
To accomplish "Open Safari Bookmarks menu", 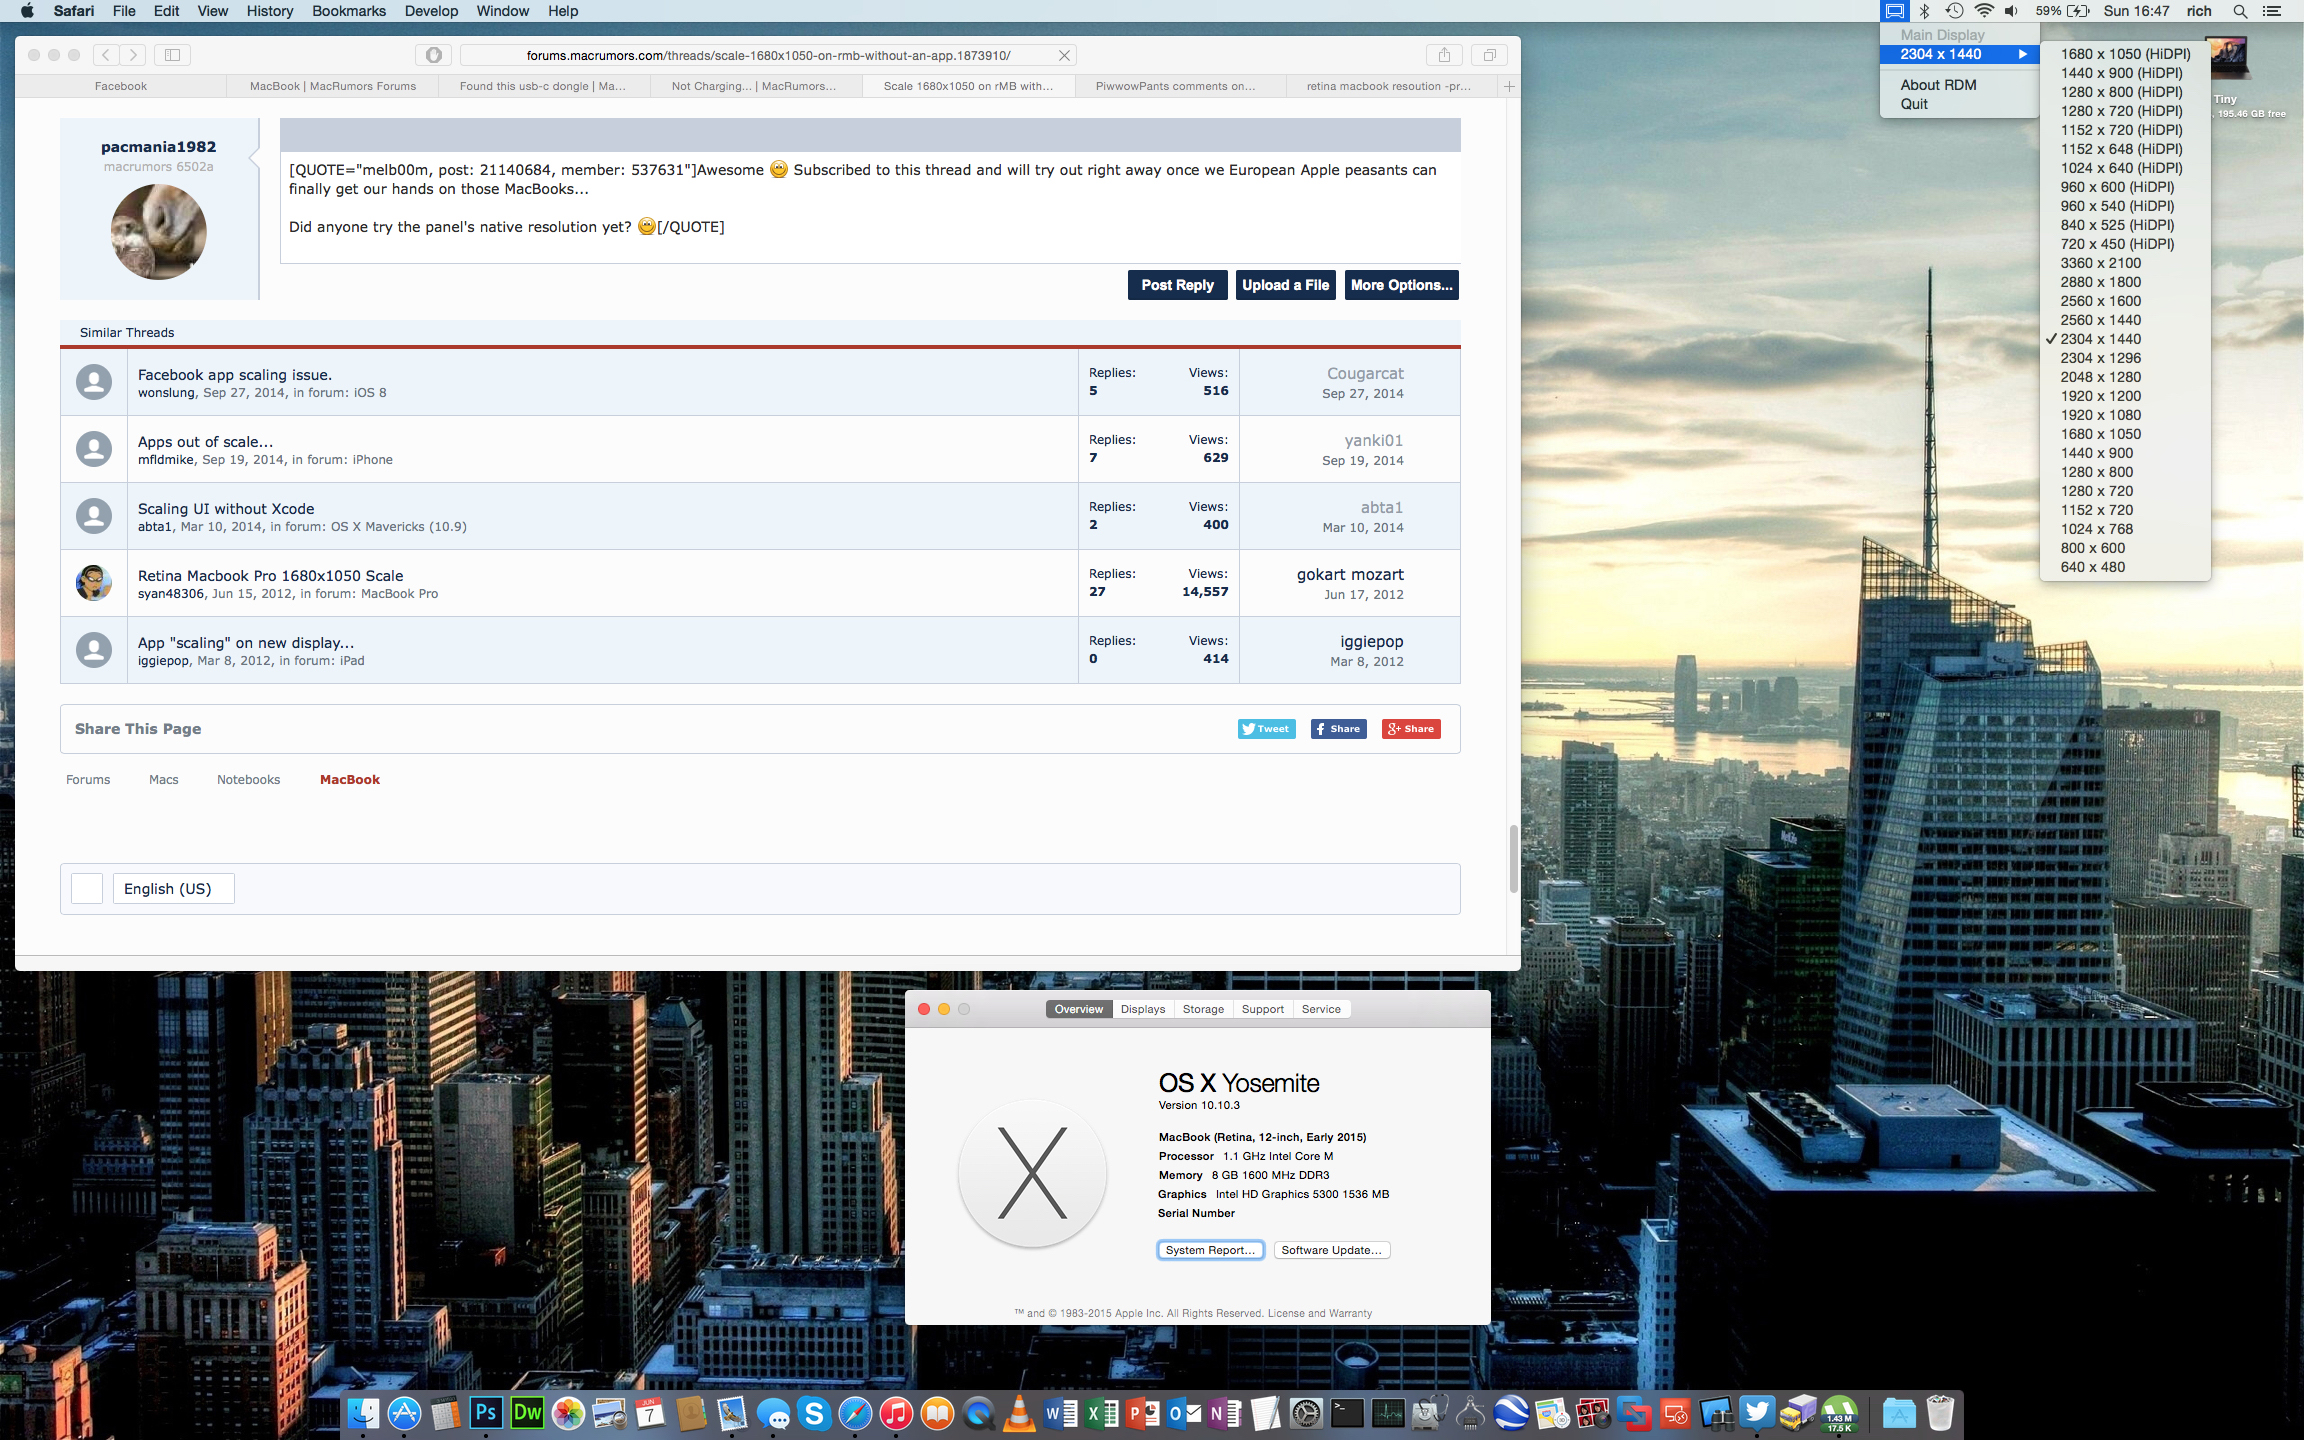I will tap(348, 11).
